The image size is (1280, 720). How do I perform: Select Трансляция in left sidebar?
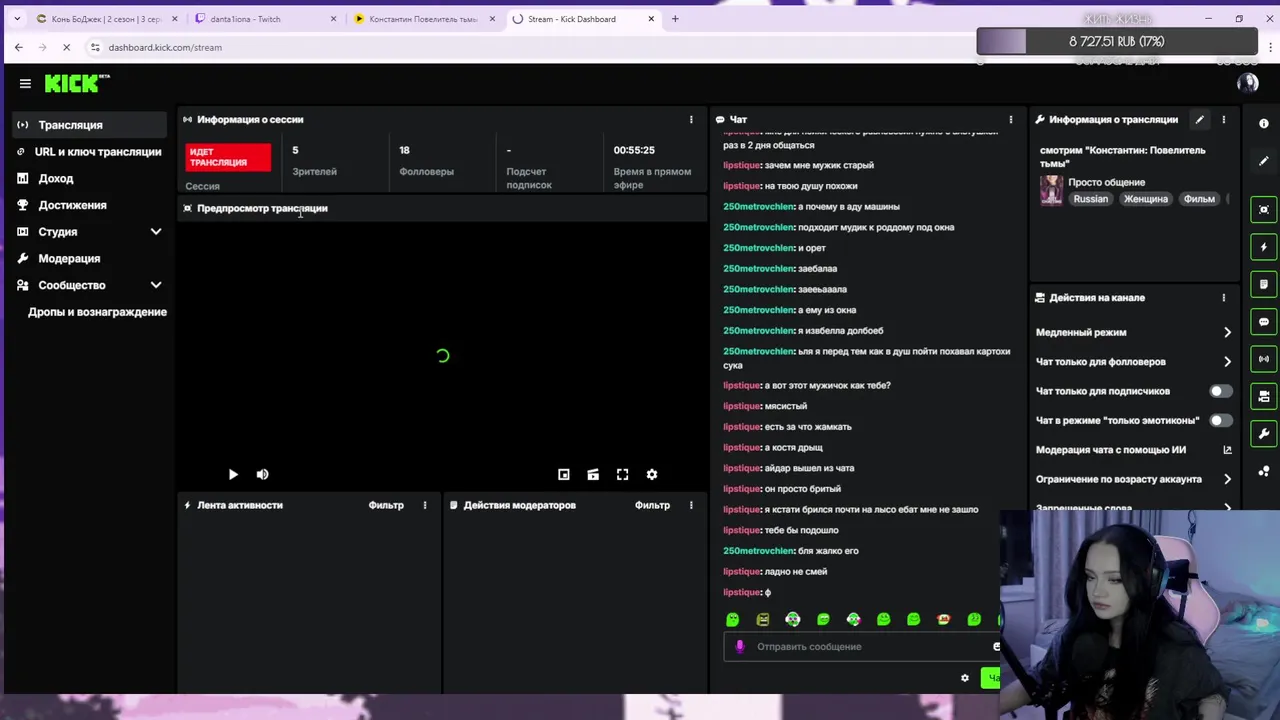tap(88, 125)
